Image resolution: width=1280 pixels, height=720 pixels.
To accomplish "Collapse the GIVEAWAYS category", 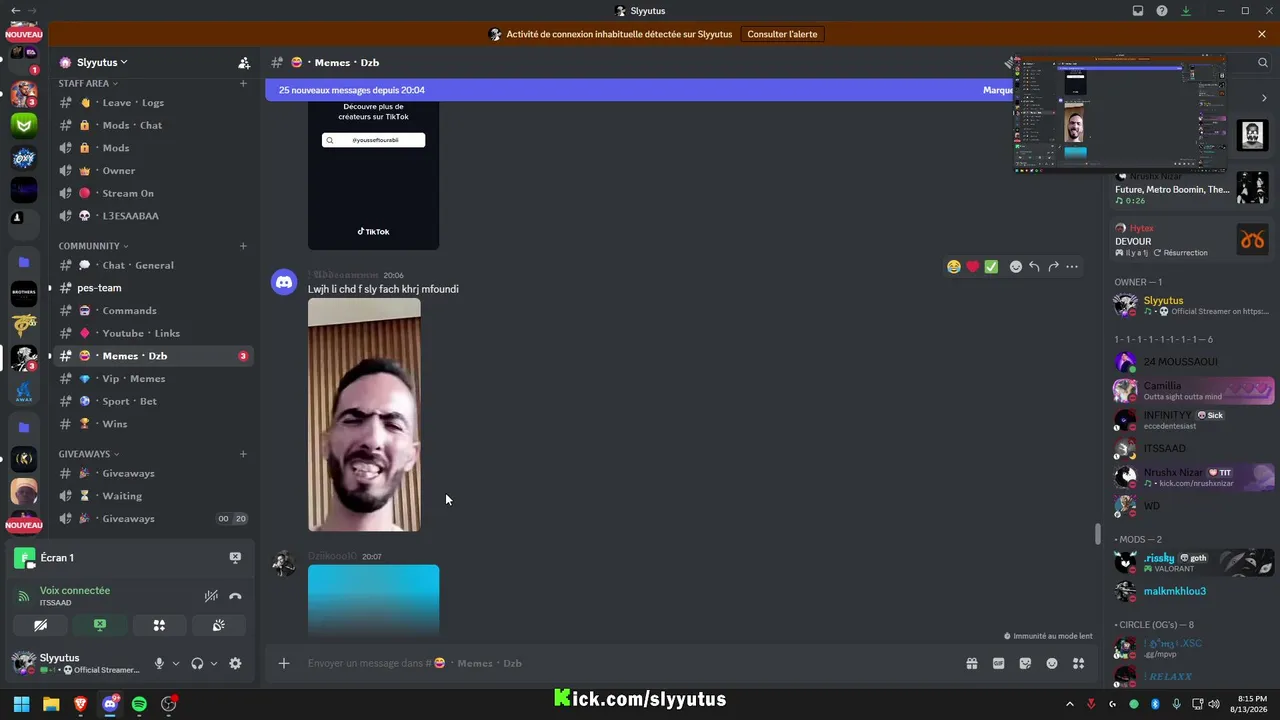I will [x=89, y=454].
